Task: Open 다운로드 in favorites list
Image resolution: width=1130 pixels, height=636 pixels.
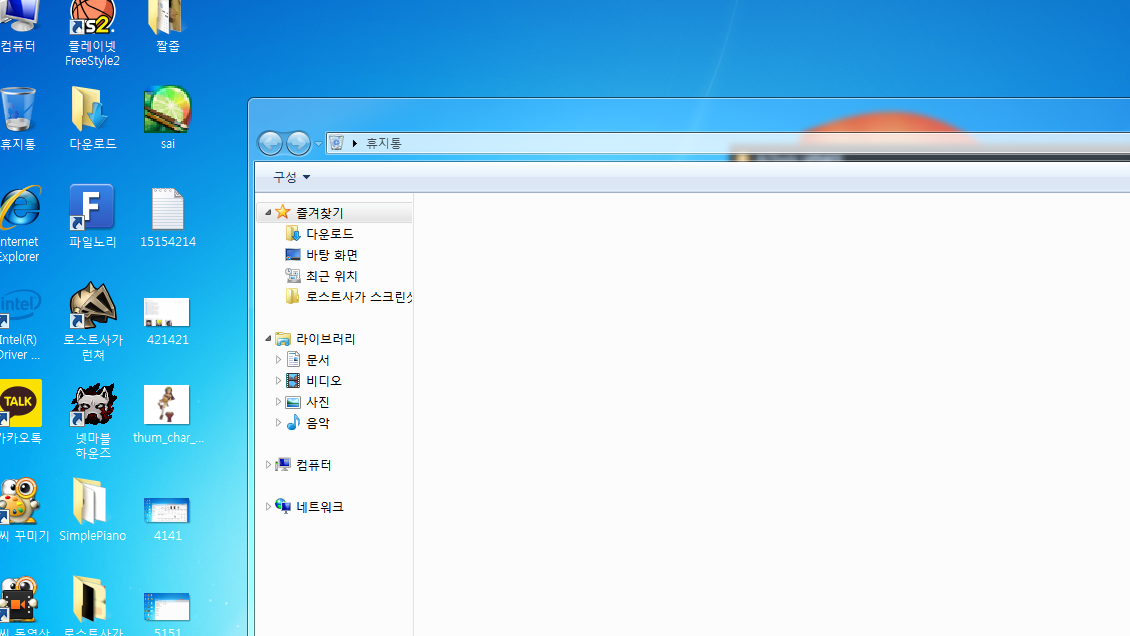Action: coord(329,233)
